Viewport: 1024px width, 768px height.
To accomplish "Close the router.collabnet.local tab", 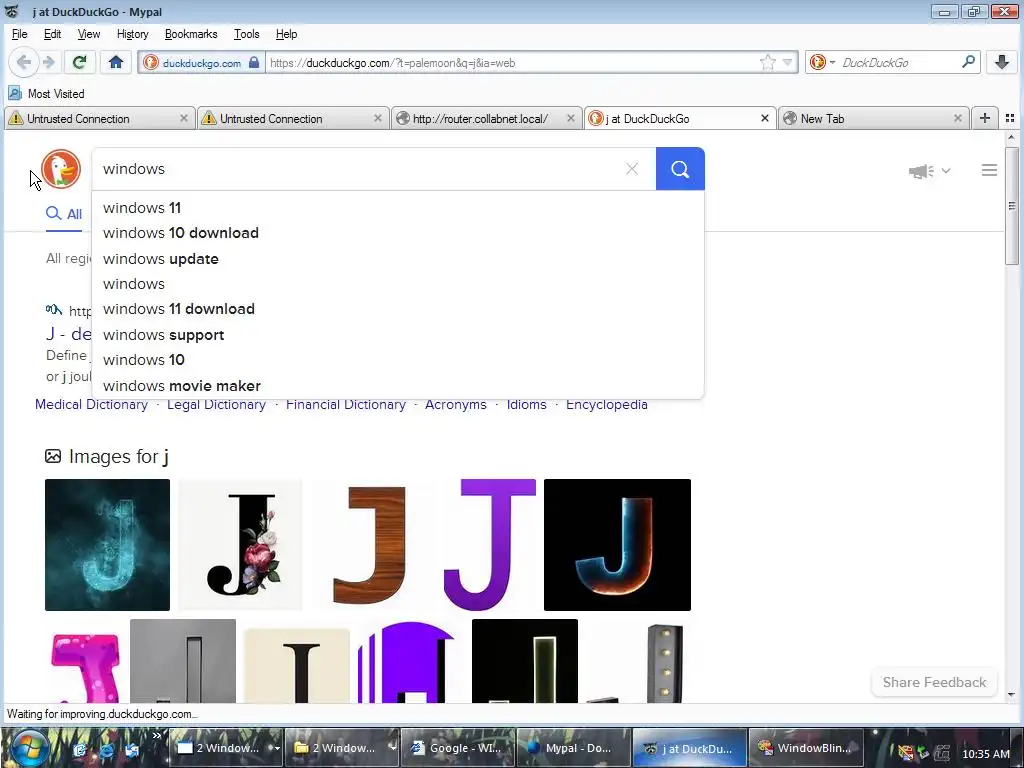I will tap(570, 118).
